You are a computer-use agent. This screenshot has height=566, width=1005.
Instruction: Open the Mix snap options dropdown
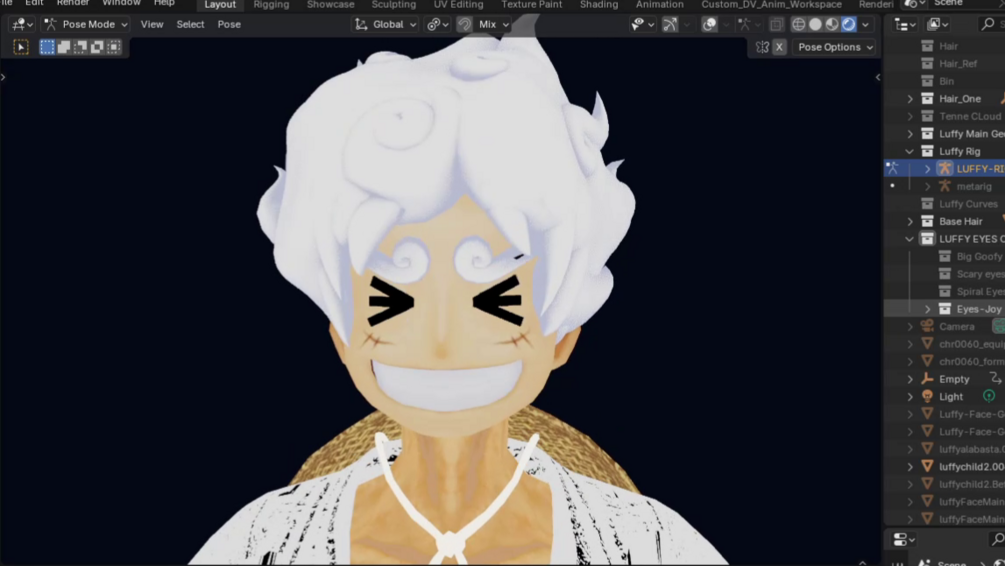click(494, 24)
